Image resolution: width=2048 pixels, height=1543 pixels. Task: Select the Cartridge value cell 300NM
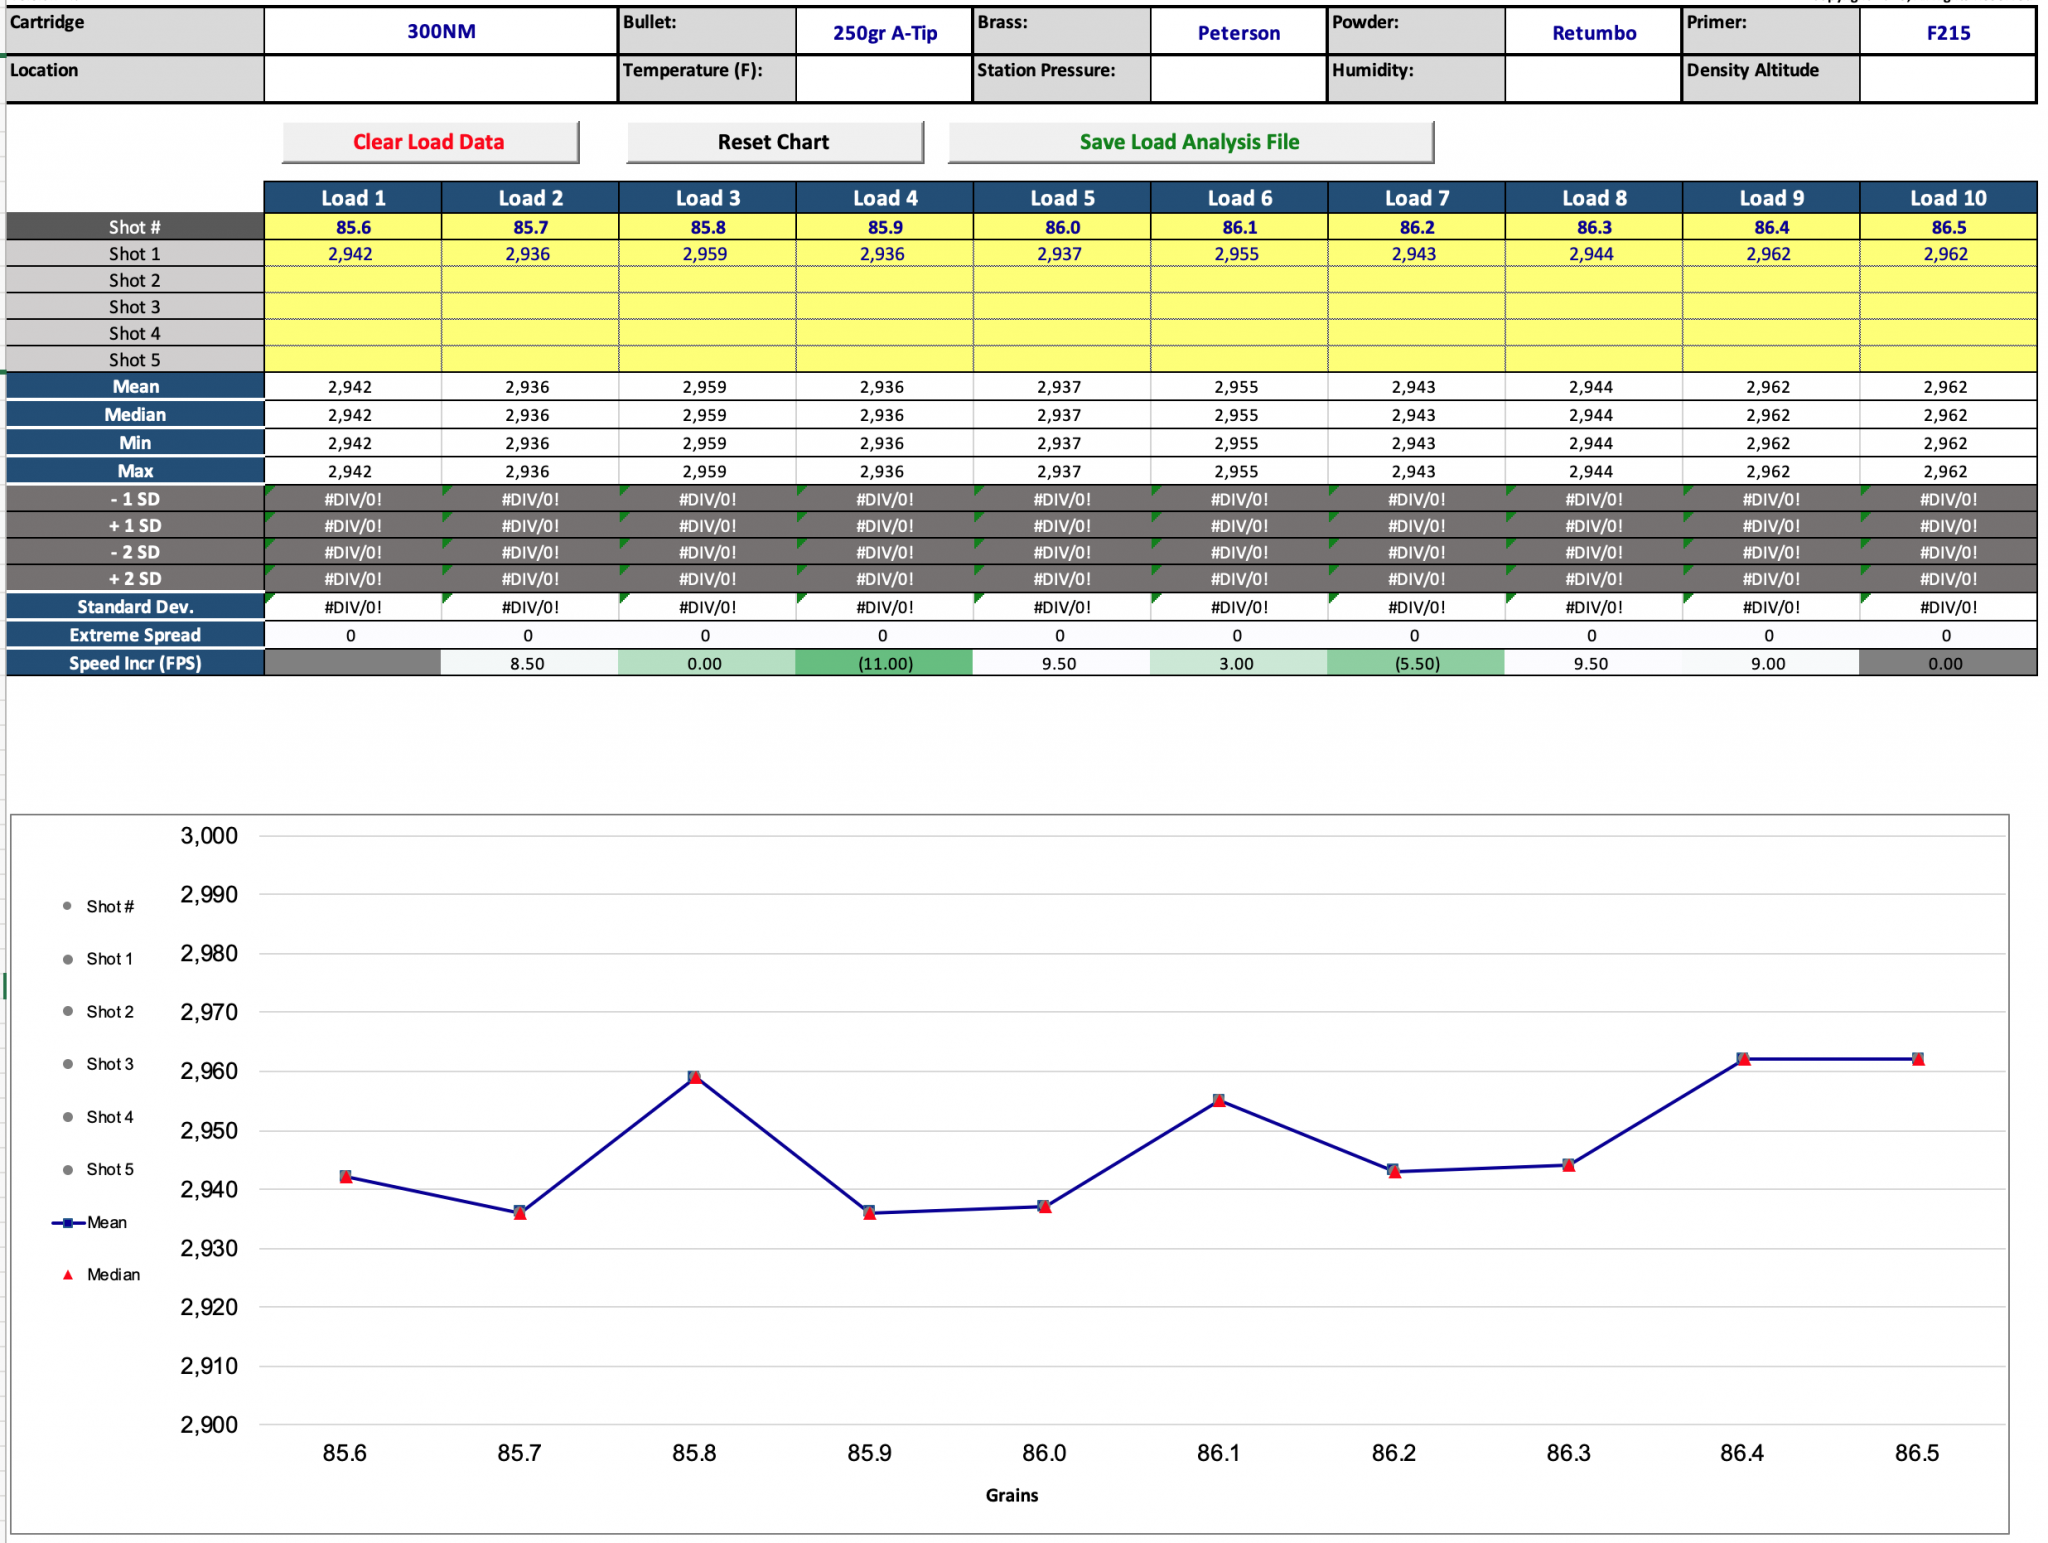coord(441,31)
